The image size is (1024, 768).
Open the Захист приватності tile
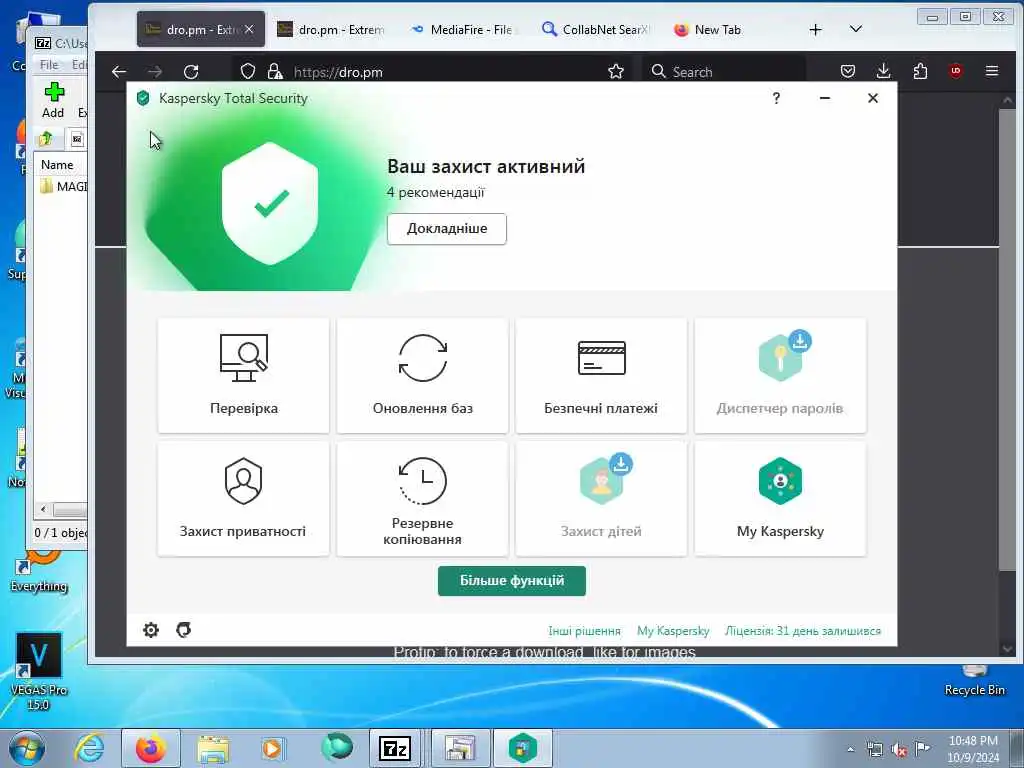coord(244,499)
